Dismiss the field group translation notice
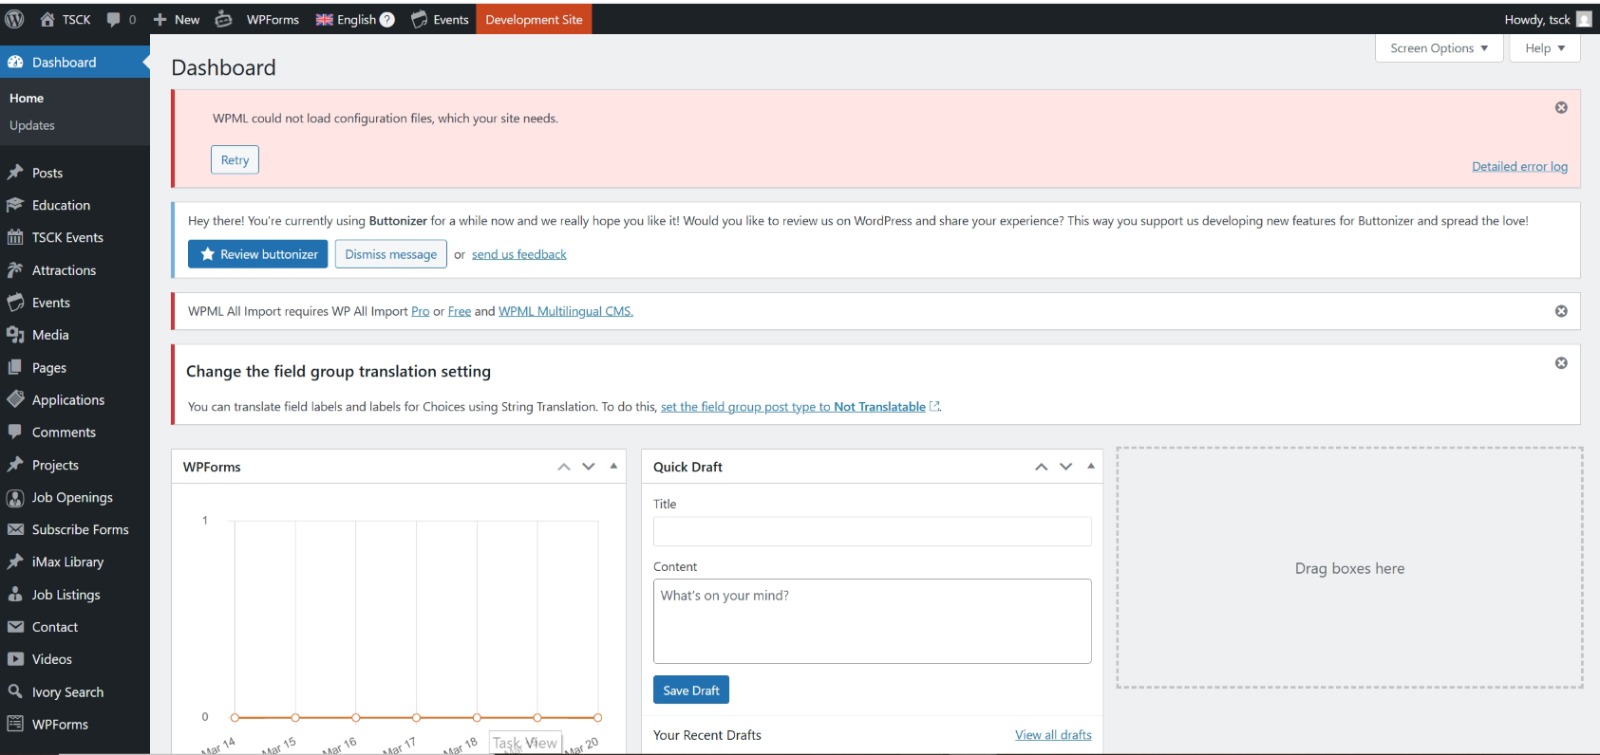The height and width of the screenshot is (755, 1600). tap(1561, 363)
